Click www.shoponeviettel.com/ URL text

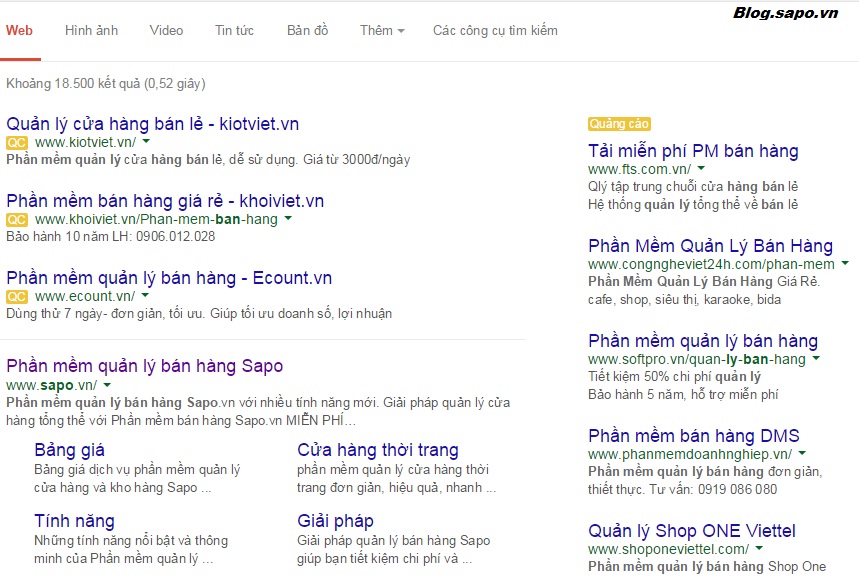coord(668,549)
